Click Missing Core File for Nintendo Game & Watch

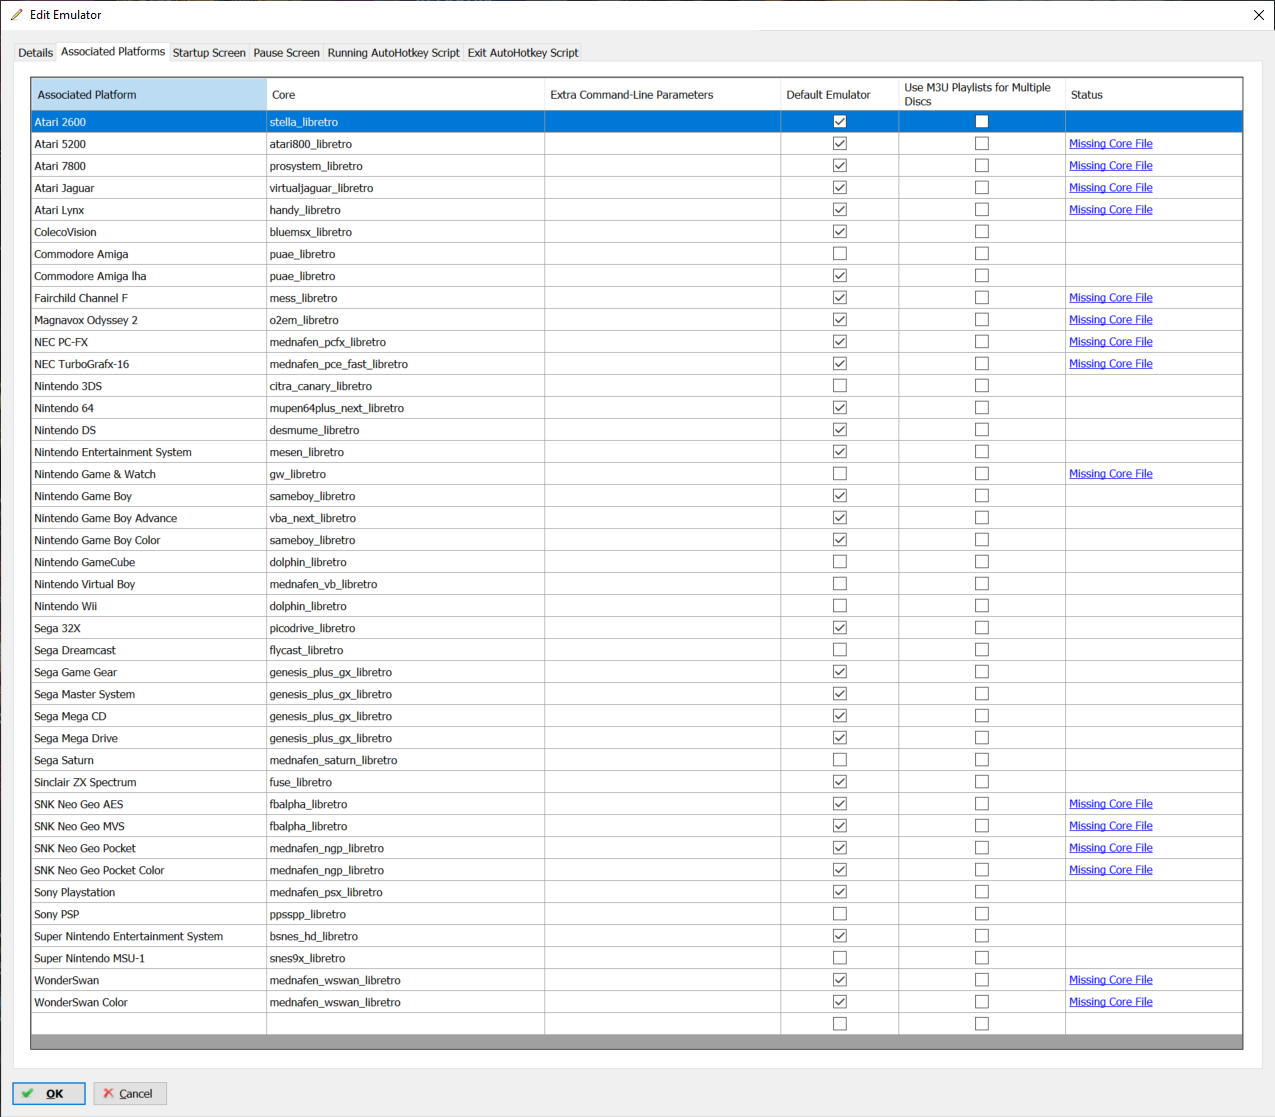[1110, 474]
